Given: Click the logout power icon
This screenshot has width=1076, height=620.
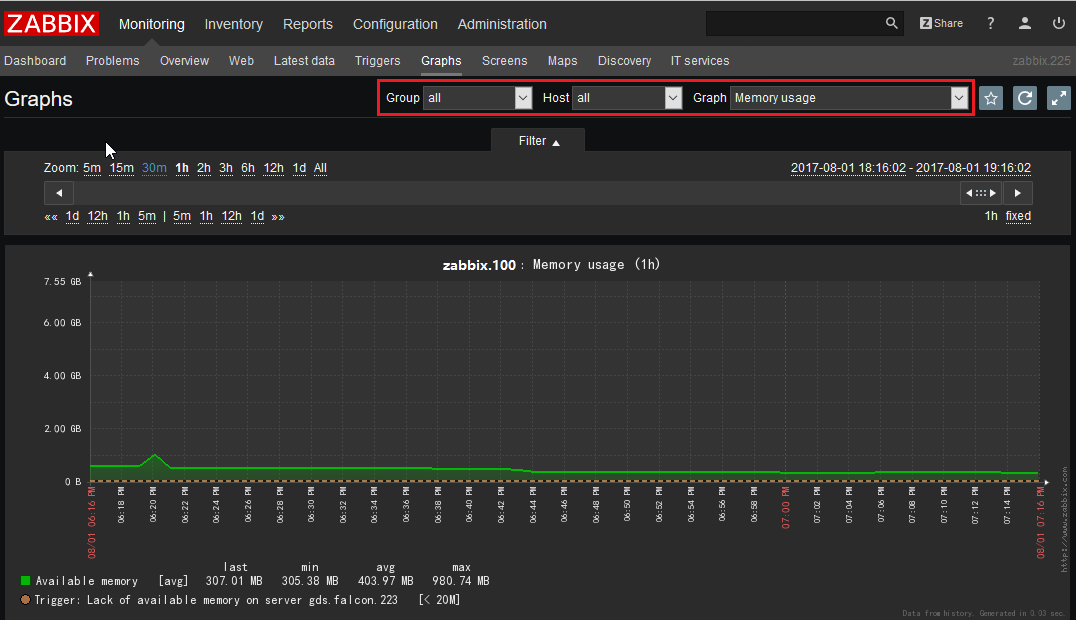Looking at the screenshot, I should pos(1059,23).
